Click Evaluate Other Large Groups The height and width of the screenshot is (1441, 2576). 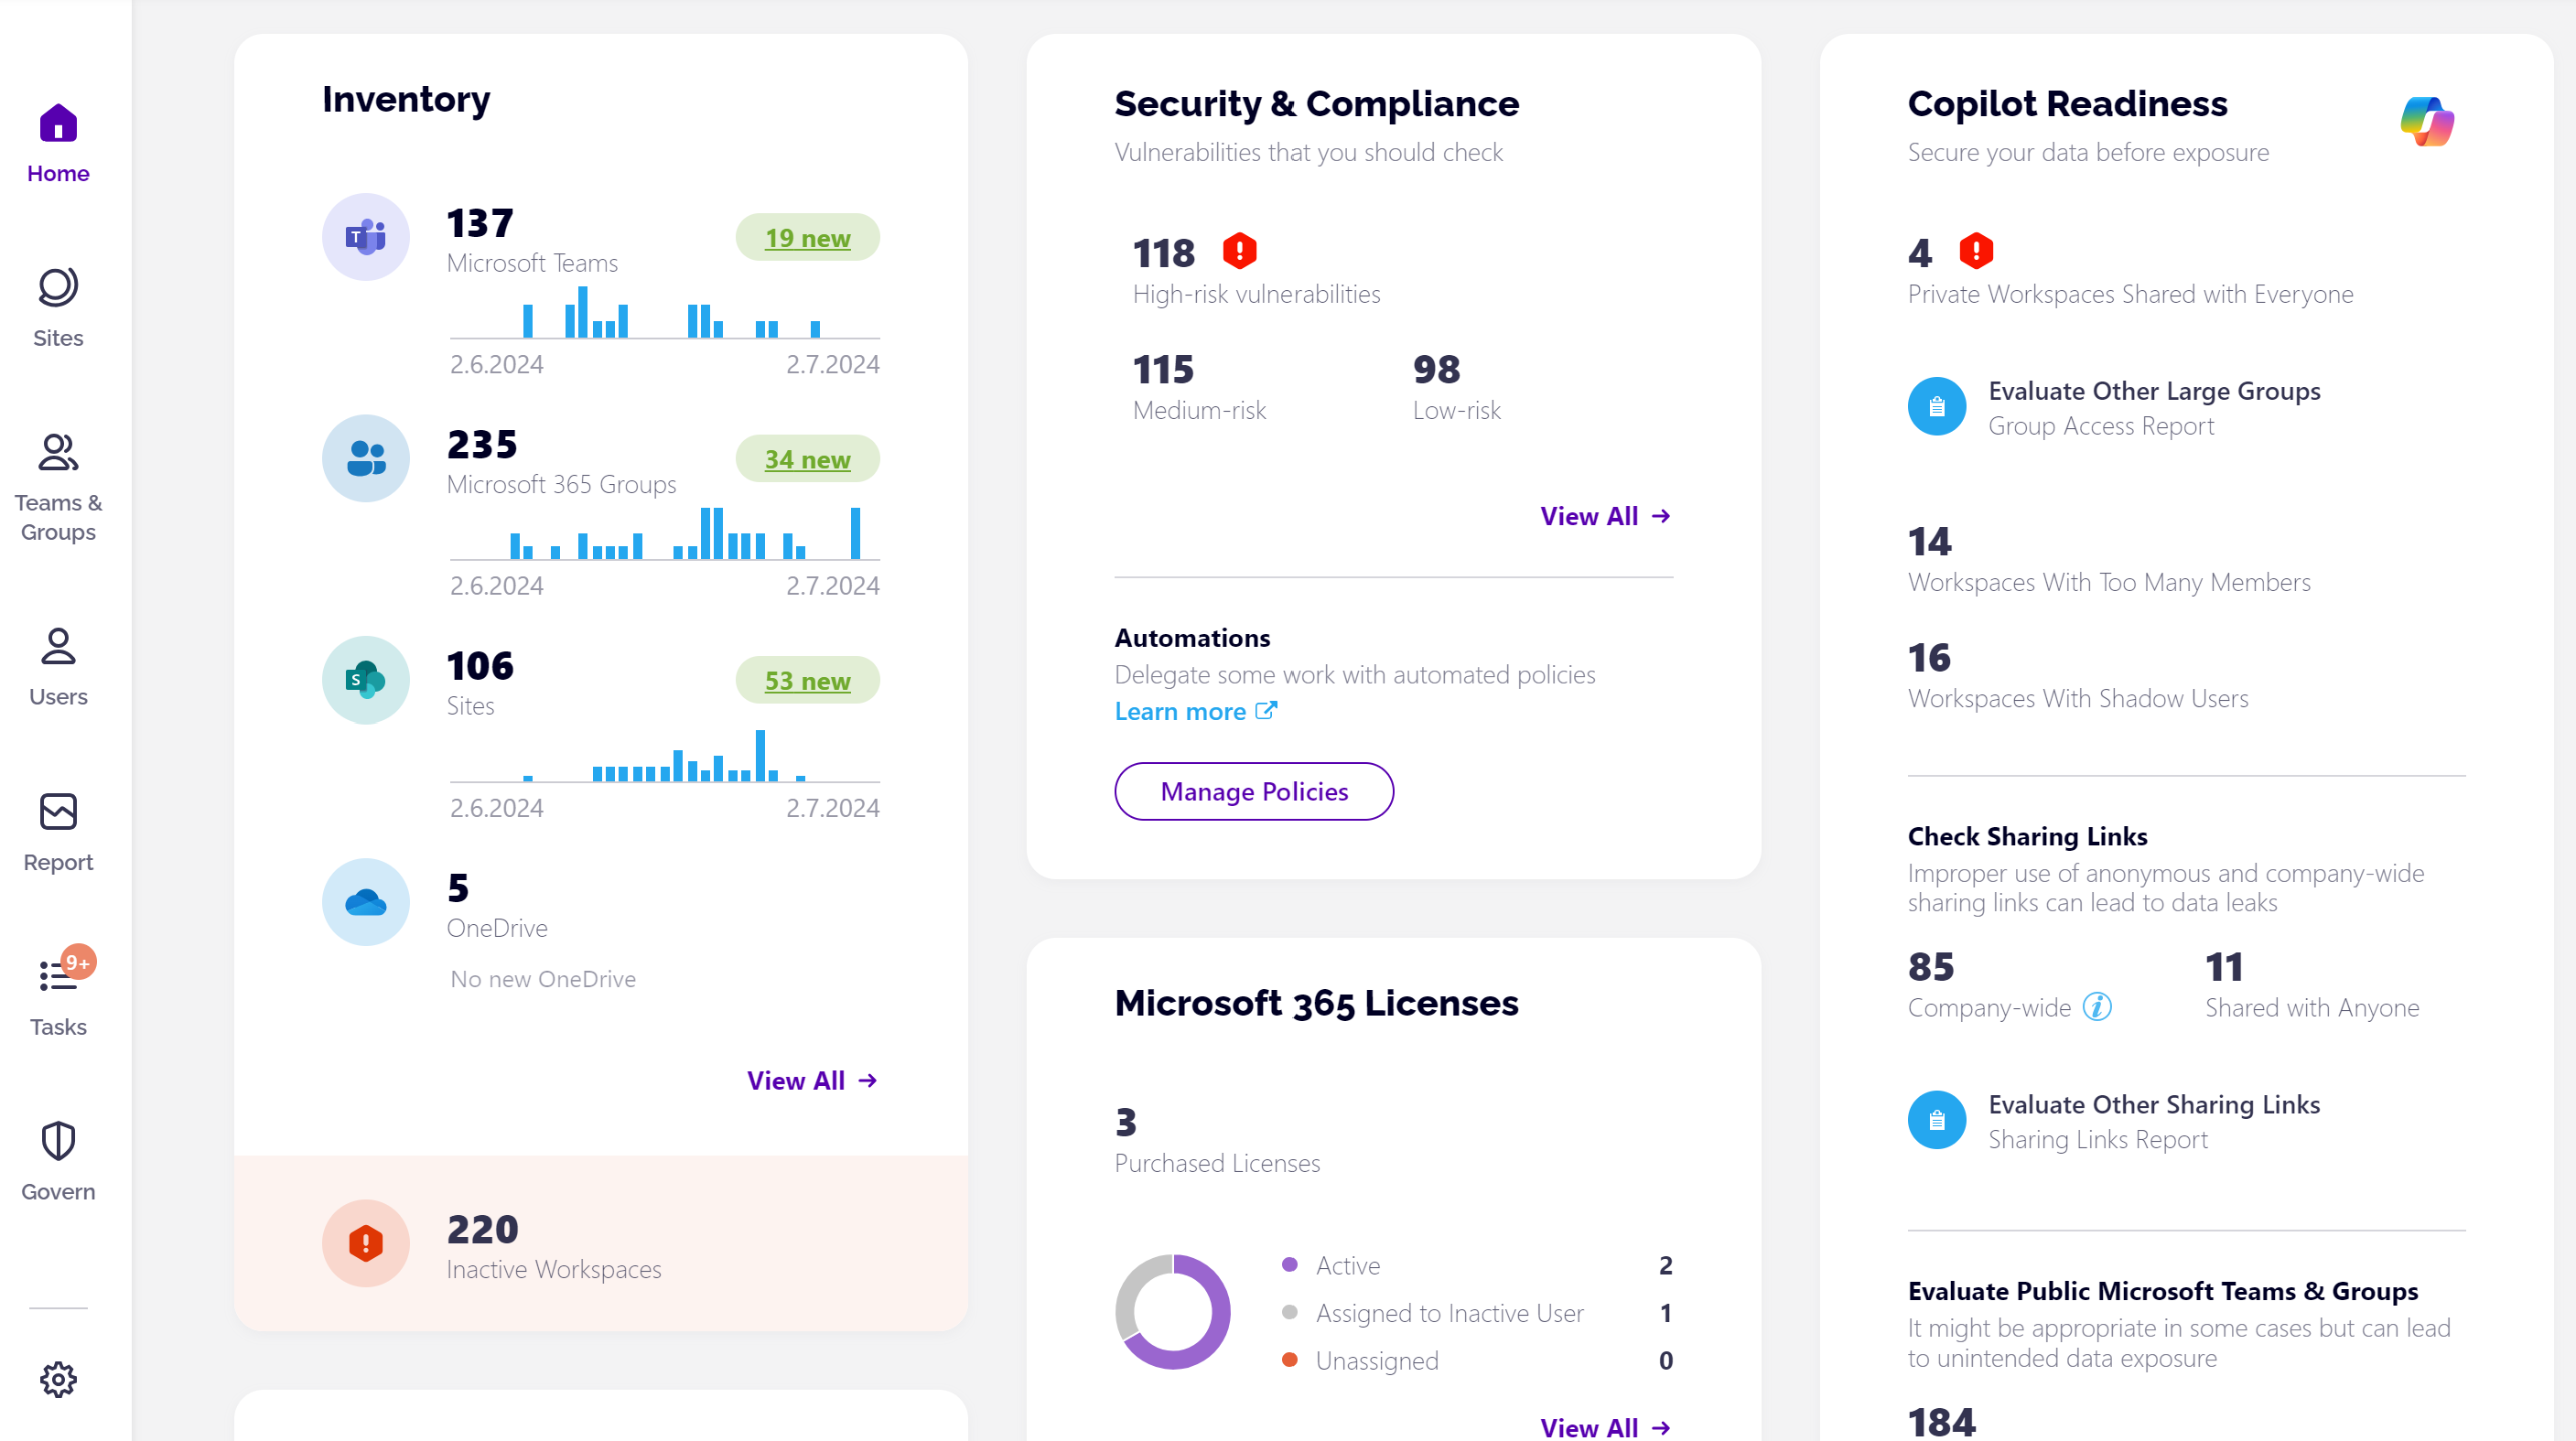click(x=2154, y=390)
